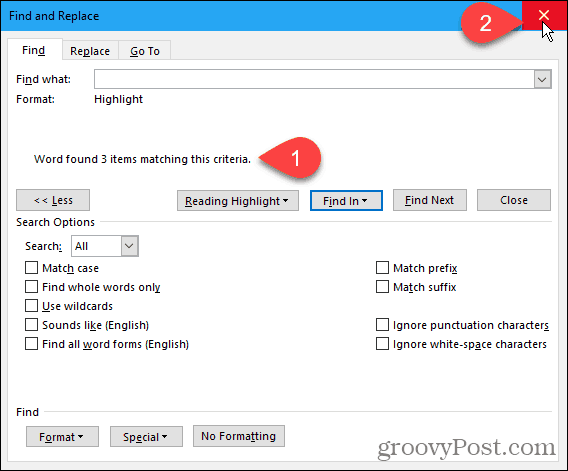Enable the Match prefix checkbox
Image resolution: width=568 pixels, height=471 pixels.
[382, 268]
